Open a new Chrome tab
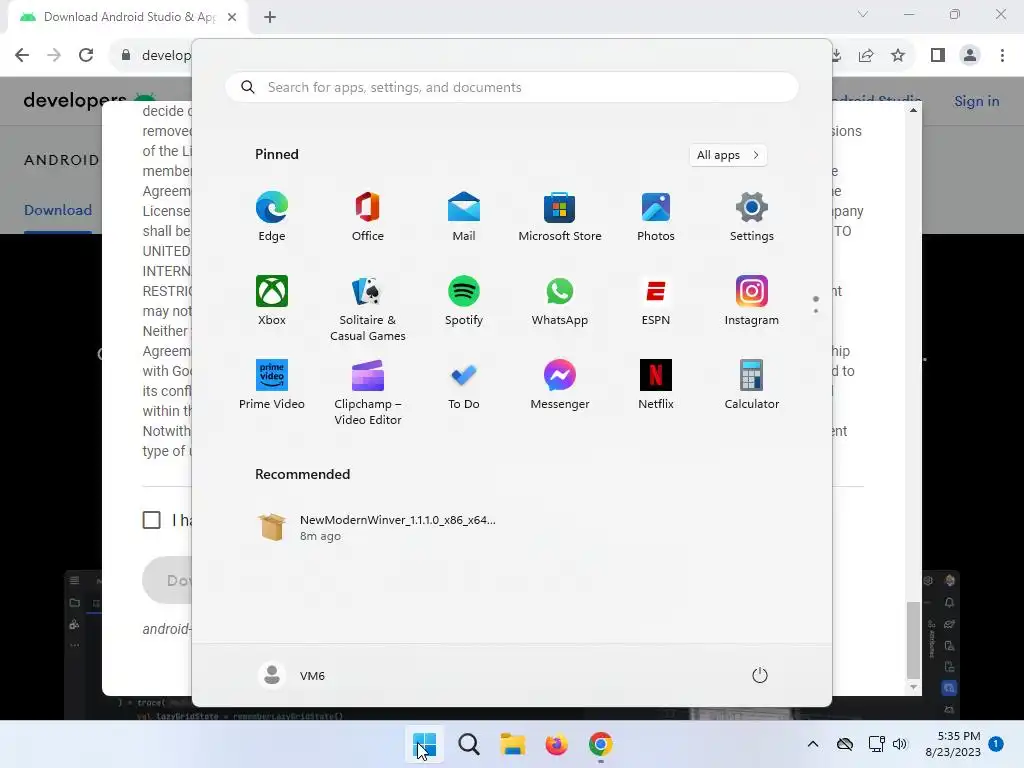 coord(270,17)
